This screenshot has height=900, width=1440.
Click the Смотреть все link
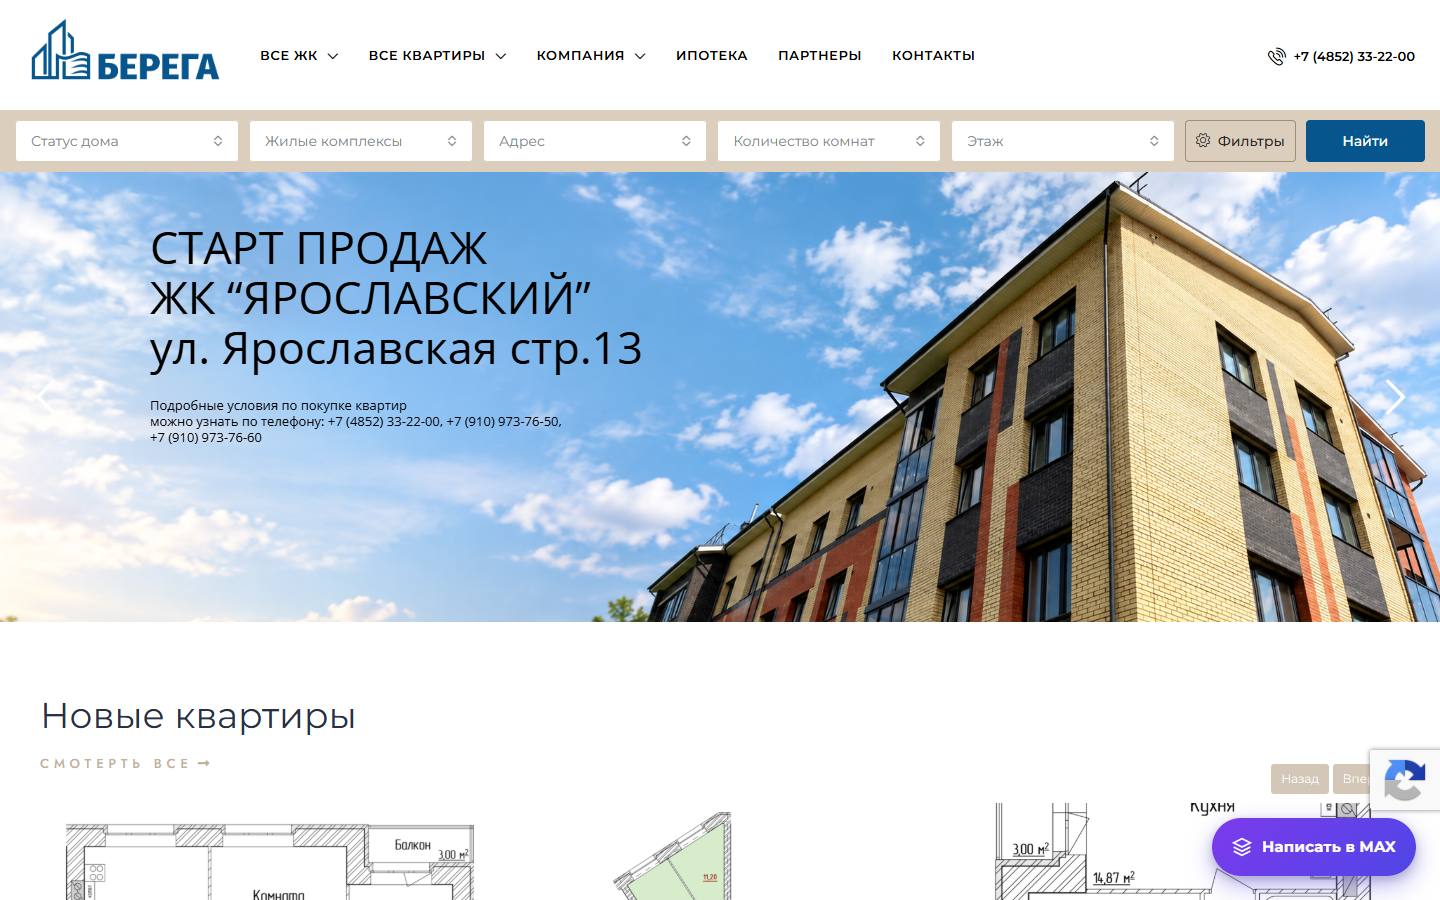pos(126,764)
